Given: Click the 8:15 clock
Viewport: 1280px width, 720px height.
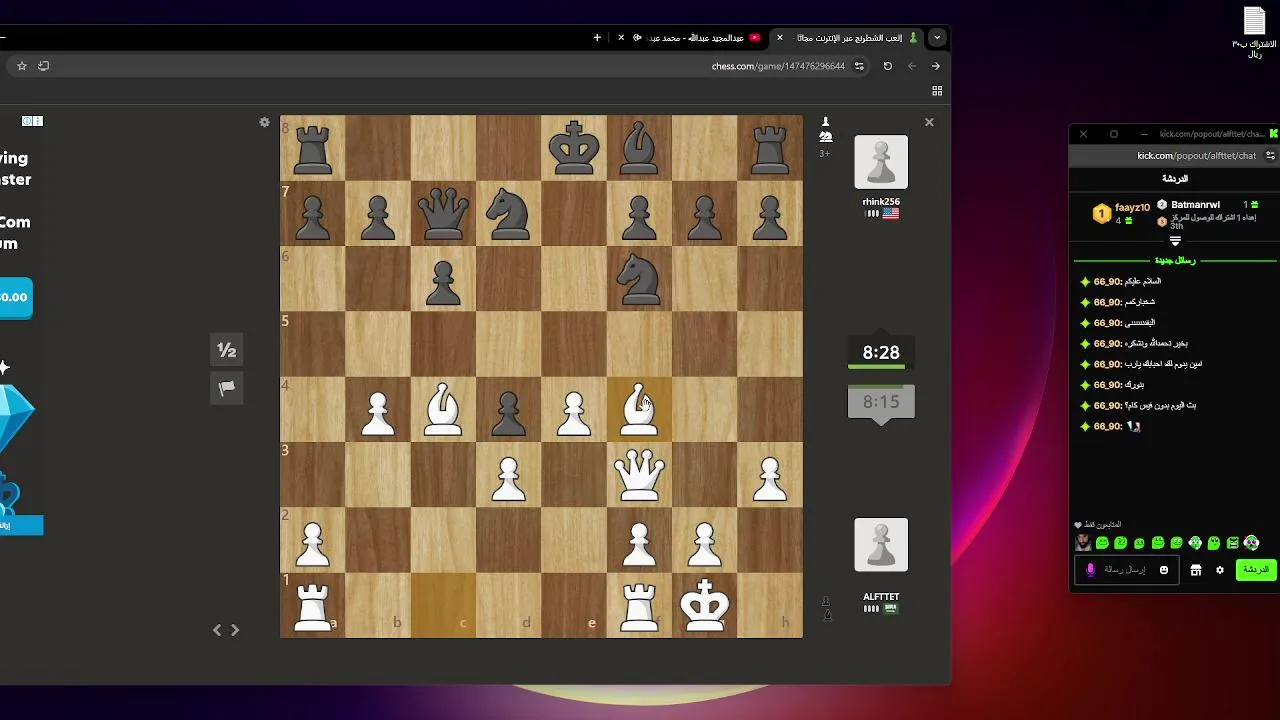Looking at the screenshot, I should pos(881,402).
